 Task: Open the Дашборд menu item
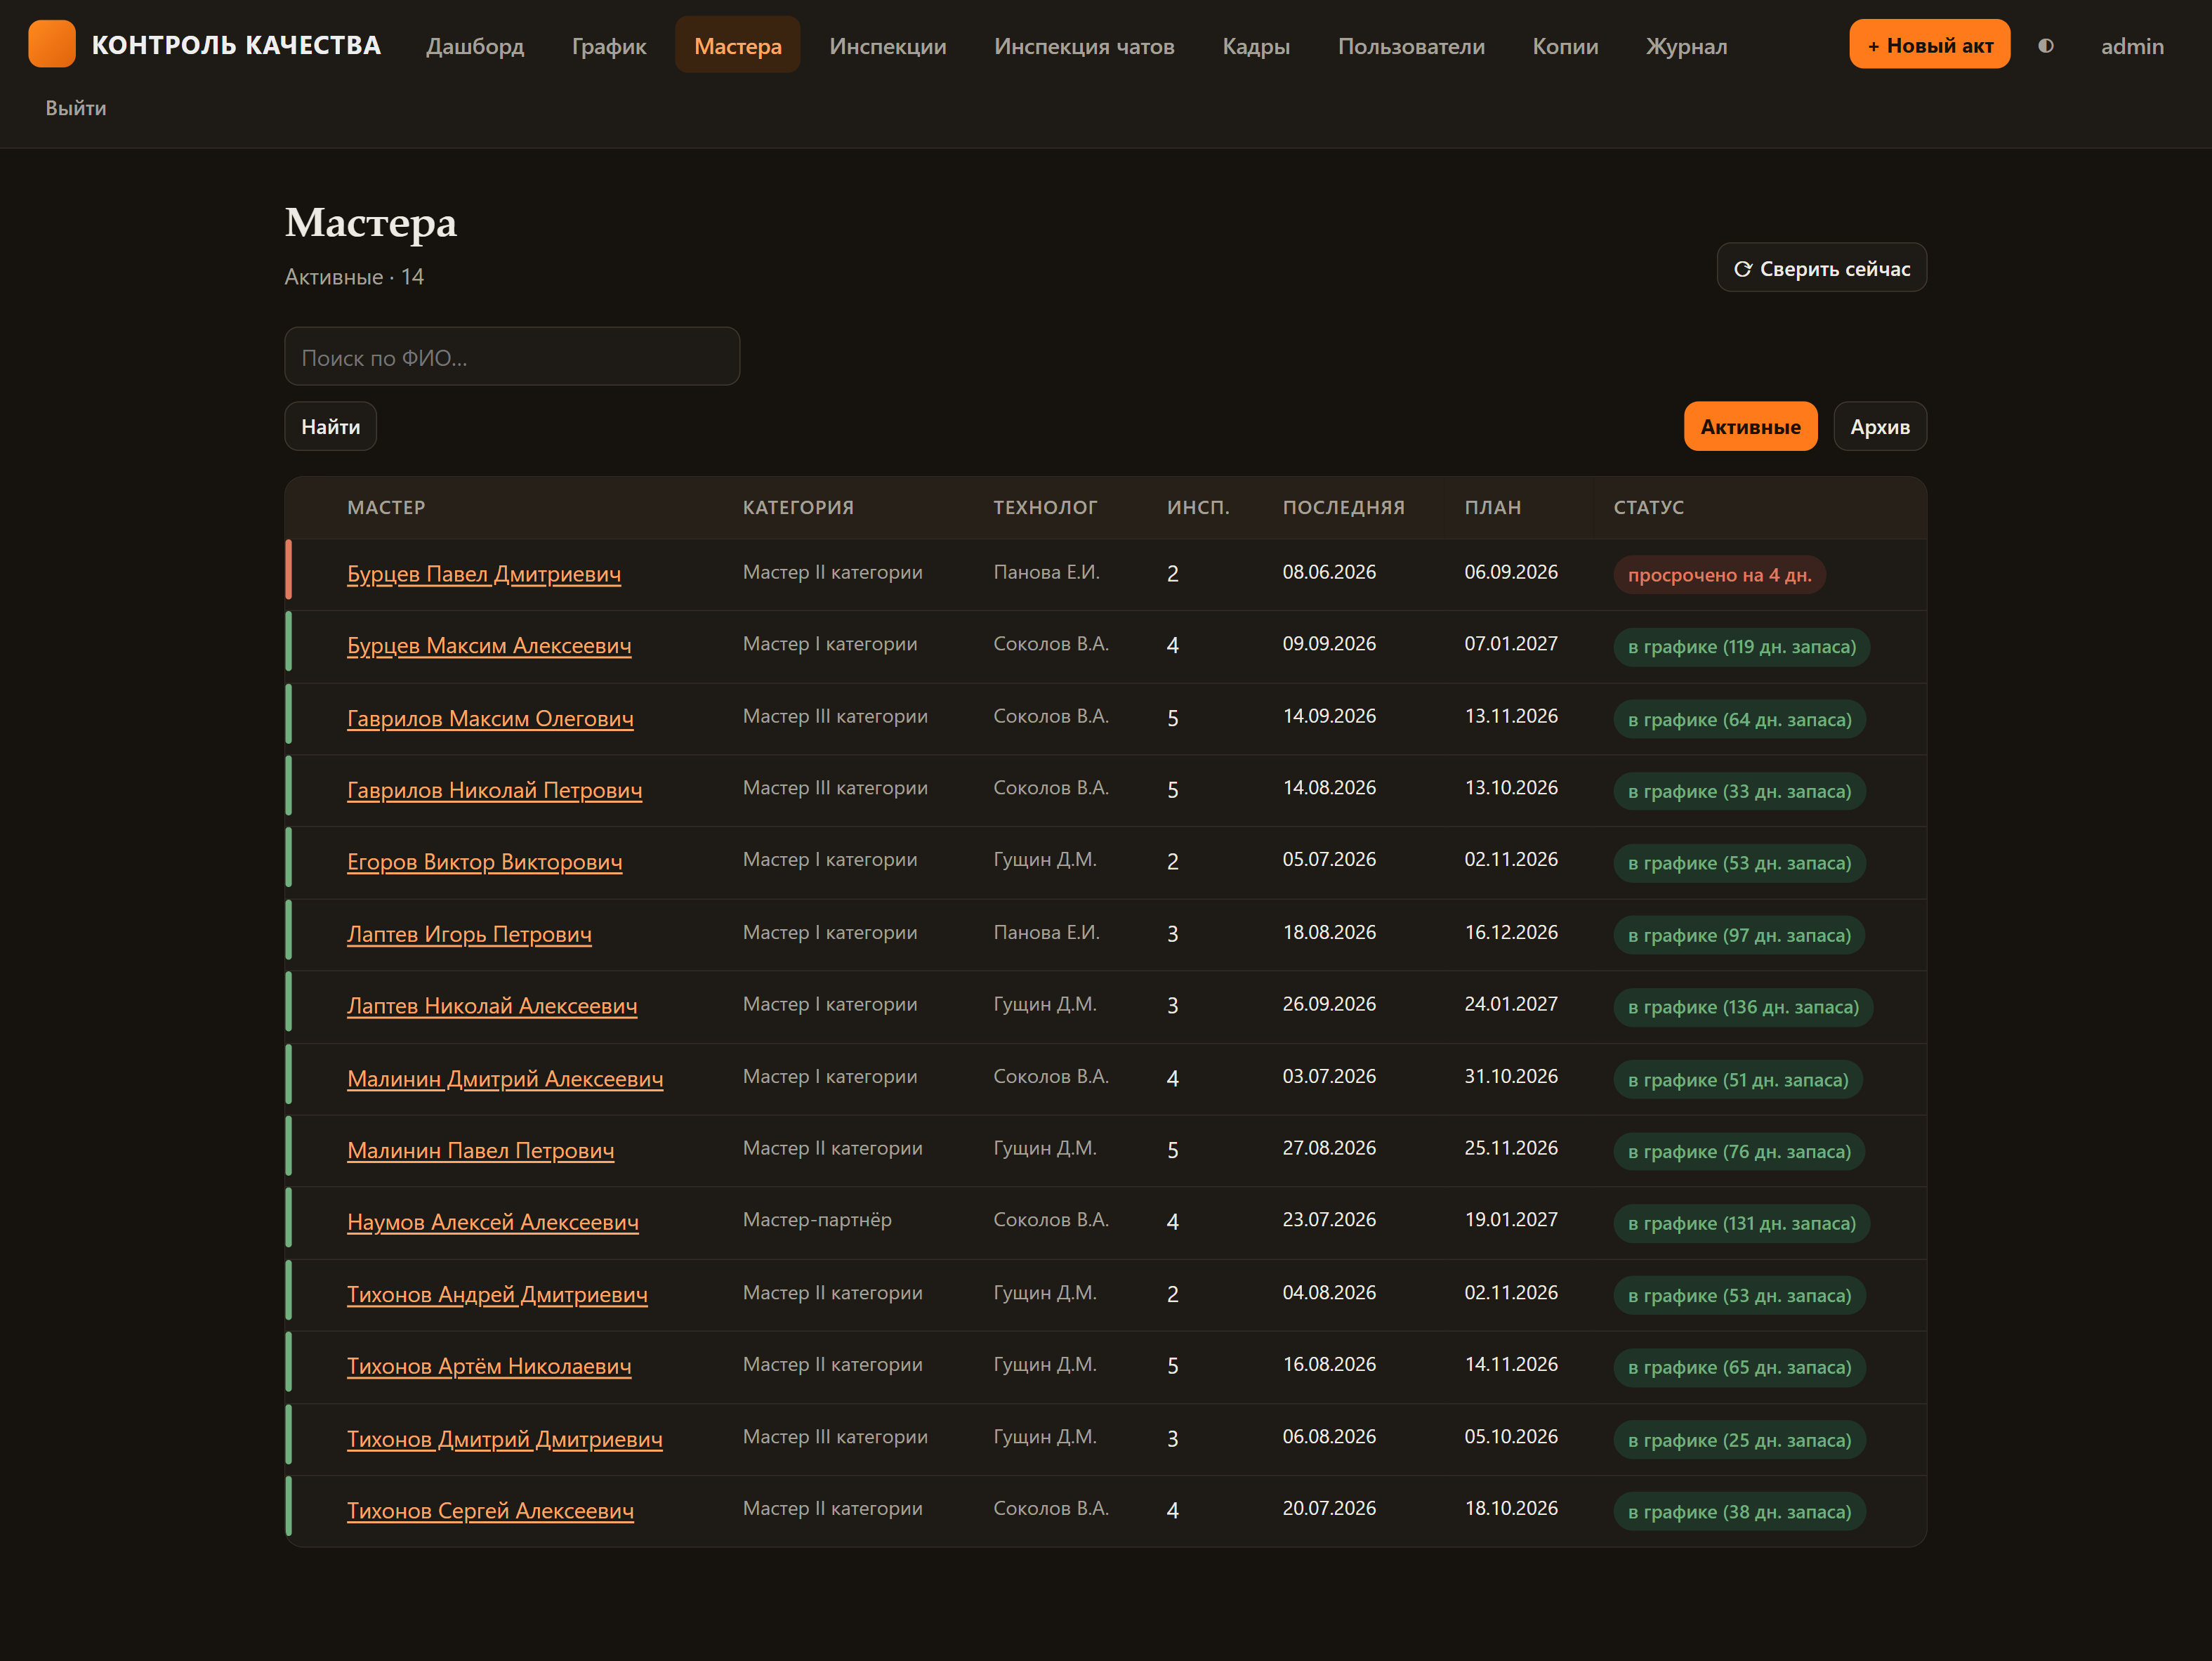pyautogui.click(x=475, y=46)
